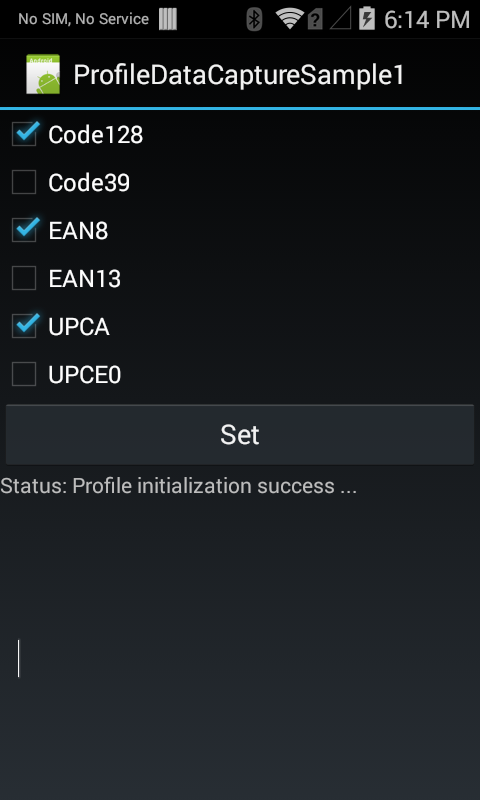Tap the Wi-Fi signal icon

289,19
